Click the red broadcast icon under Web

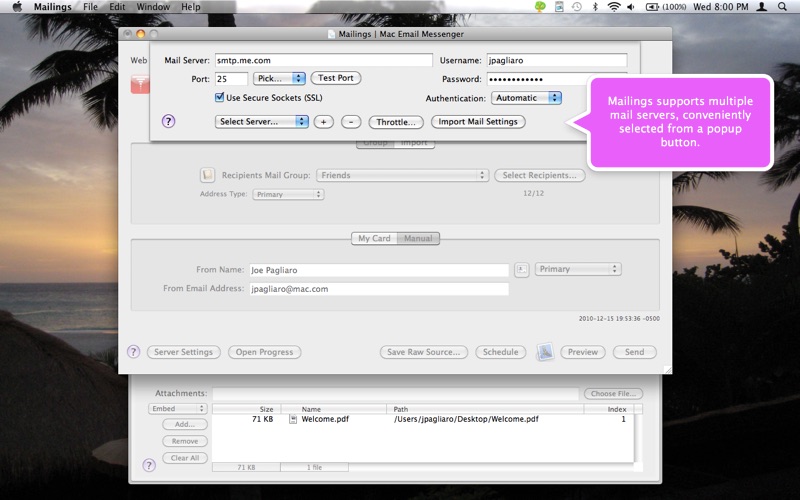pyautogui.click(x=140, y=84)
